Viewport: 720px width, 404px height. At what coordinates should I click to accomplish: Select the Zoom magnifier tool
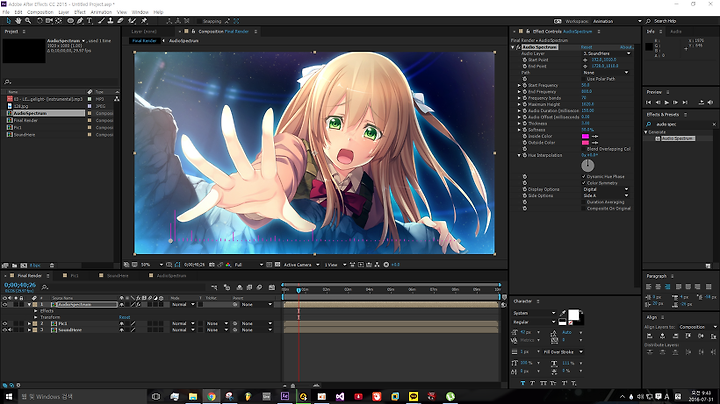click(x=28, y=21)
